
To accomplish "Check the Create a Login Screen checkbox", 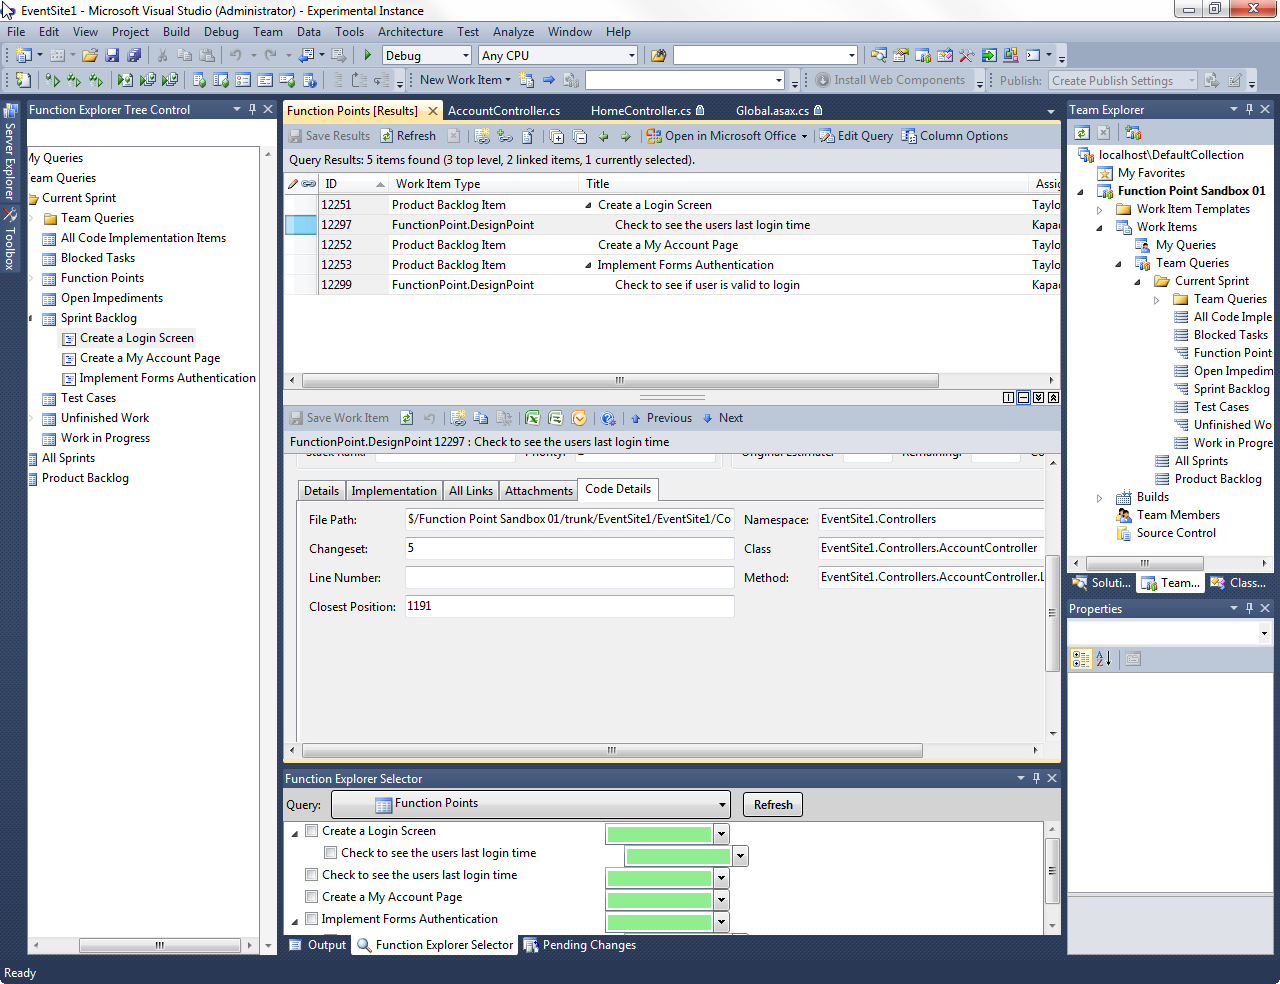I will [312, 831].
